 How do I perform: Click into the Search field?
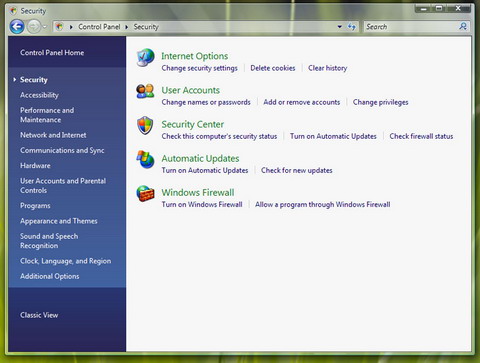(411, 27)
